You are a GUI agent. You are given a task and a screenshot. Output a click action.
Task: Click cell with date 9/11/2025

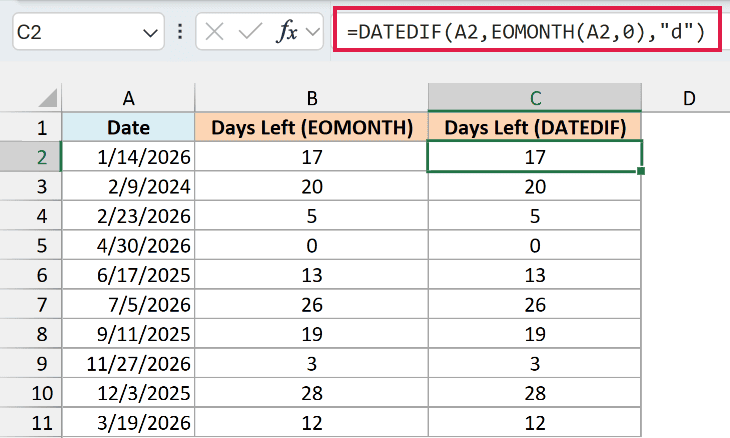point(128,334)
